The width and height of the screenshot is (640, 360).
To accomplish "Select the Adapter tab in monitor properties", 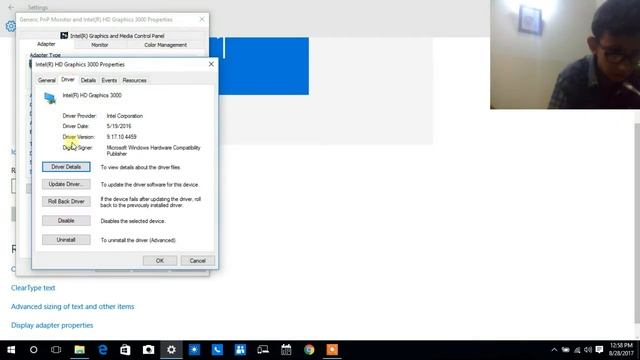I will (46, 44).
